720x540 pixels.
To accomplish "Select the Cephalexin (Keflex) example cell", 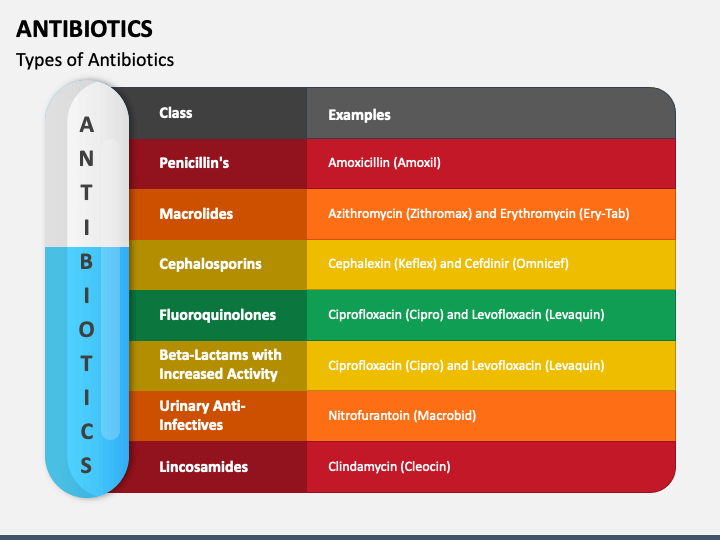I will 491,264.
